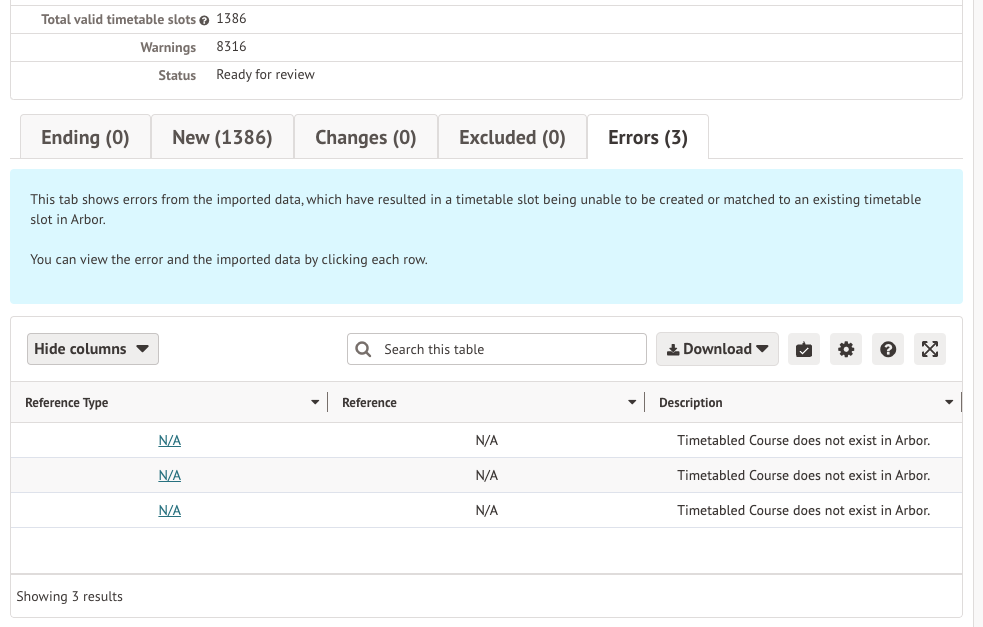
Task: Open table settings gear icon
Action: pos(846,349)
